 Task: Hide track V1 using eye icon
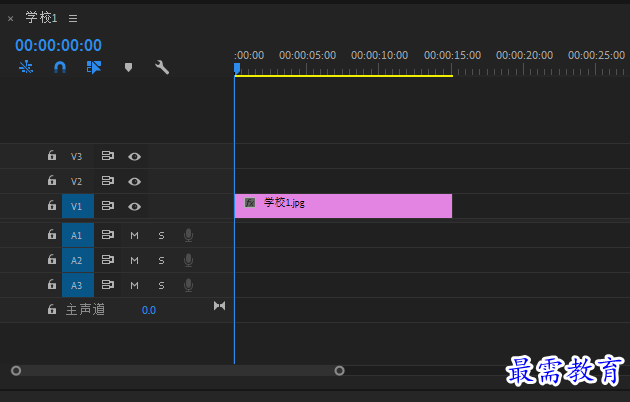tap(134, 206)
